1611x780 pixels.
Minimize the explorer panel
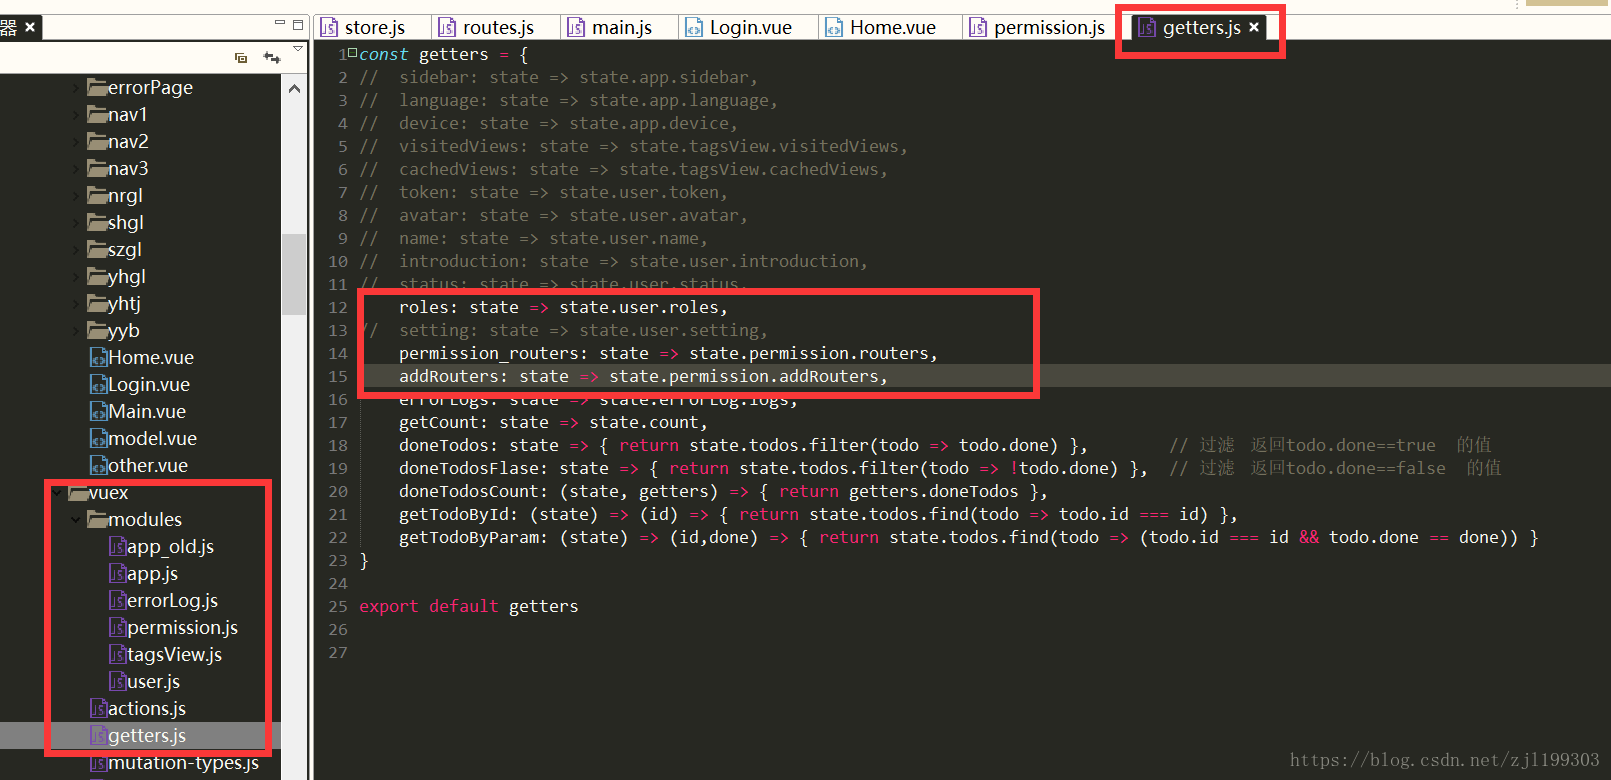[280, 24]
